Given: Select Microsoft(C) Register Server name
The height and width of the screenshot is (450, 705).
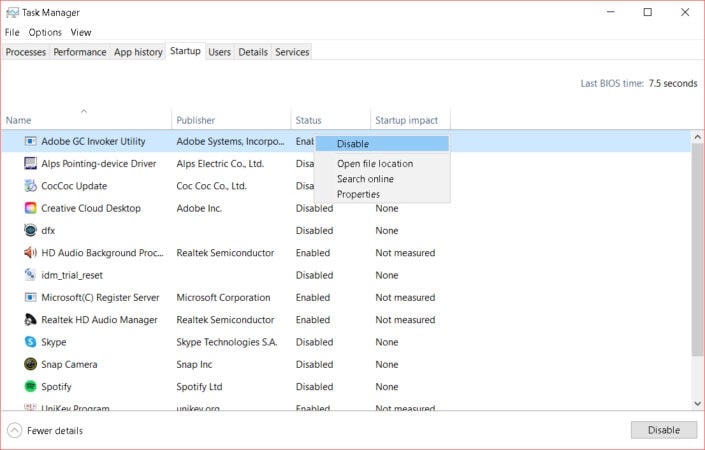Looking at the screenshot, I should [100, 297].
